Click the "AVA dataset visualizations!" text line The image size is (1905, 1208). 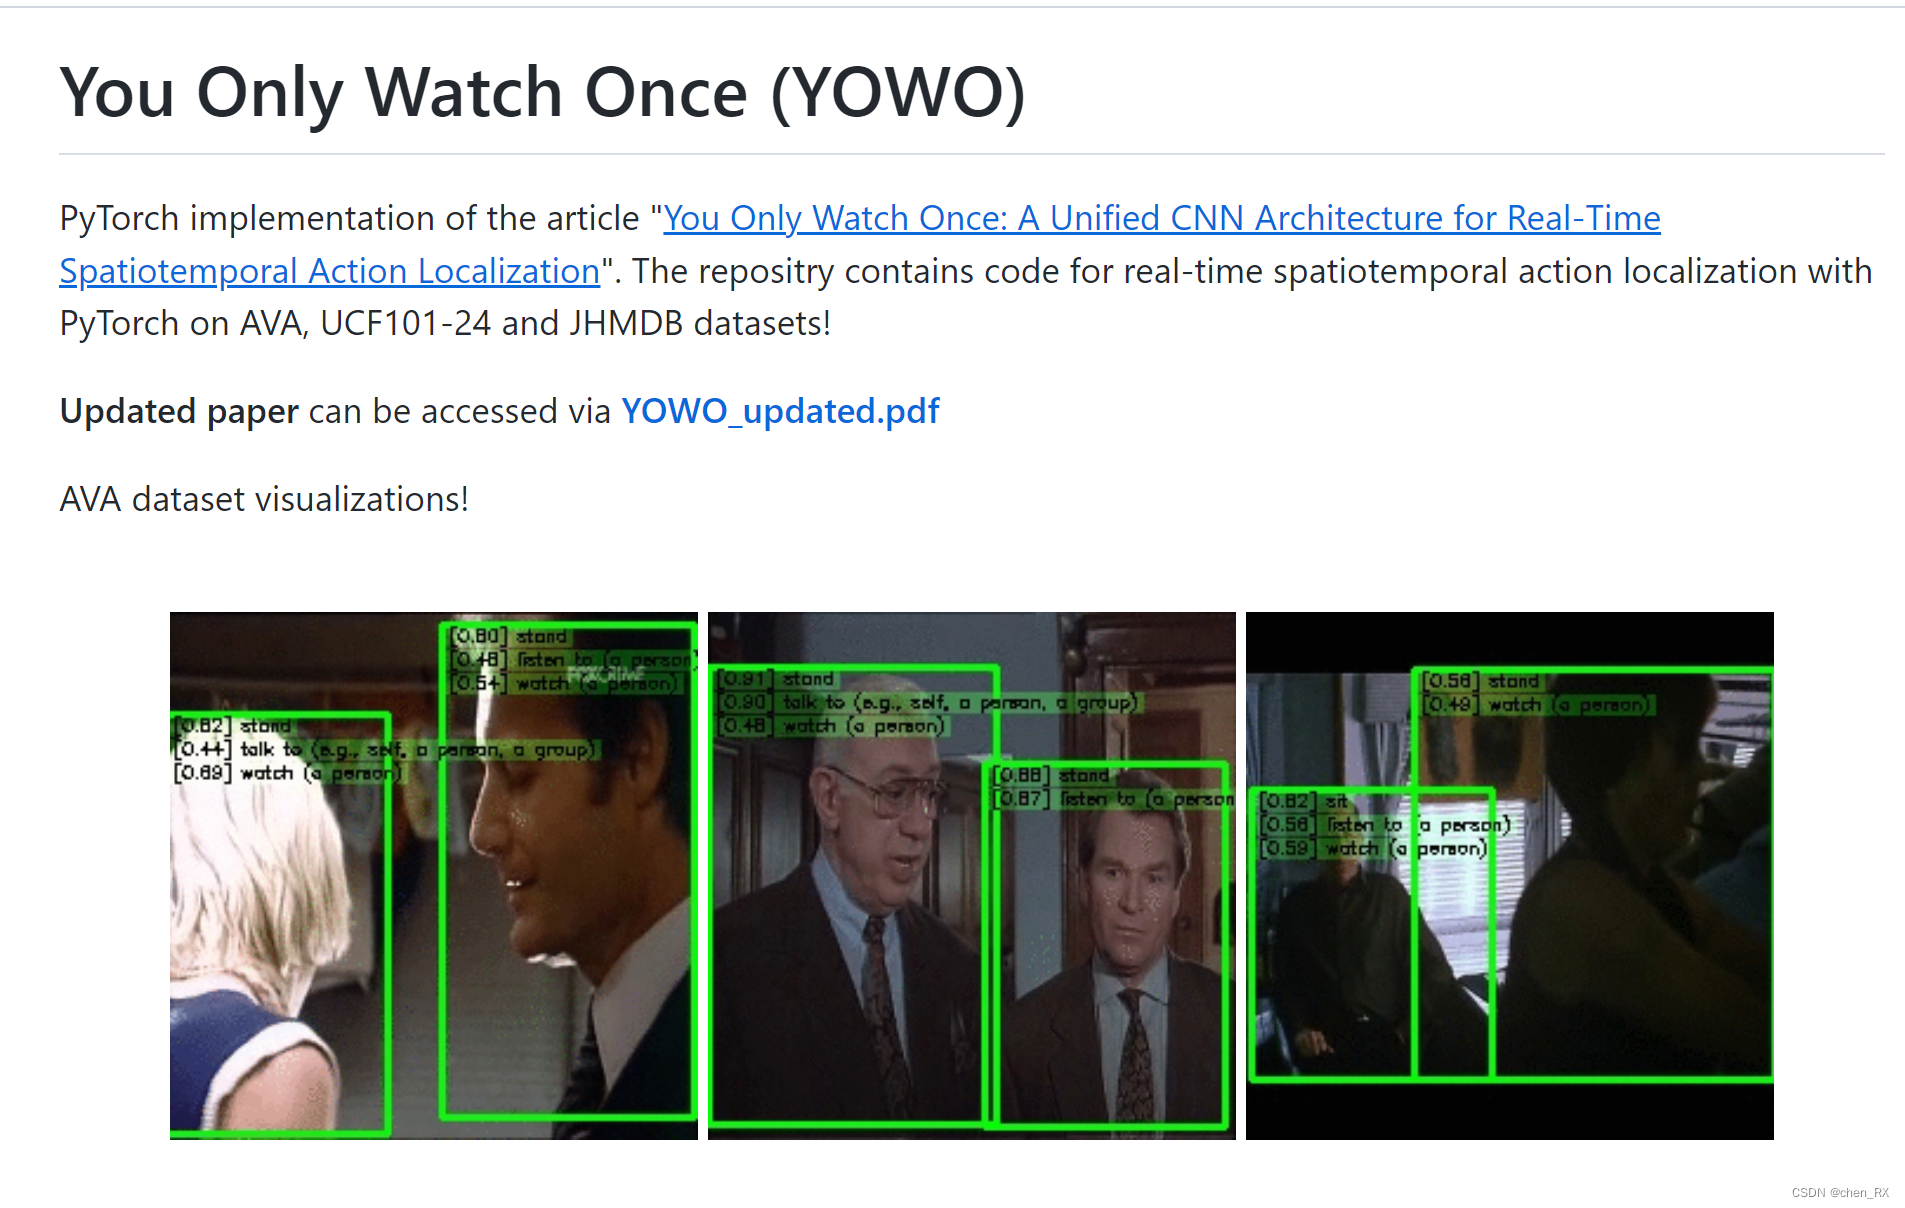point(264,499)
